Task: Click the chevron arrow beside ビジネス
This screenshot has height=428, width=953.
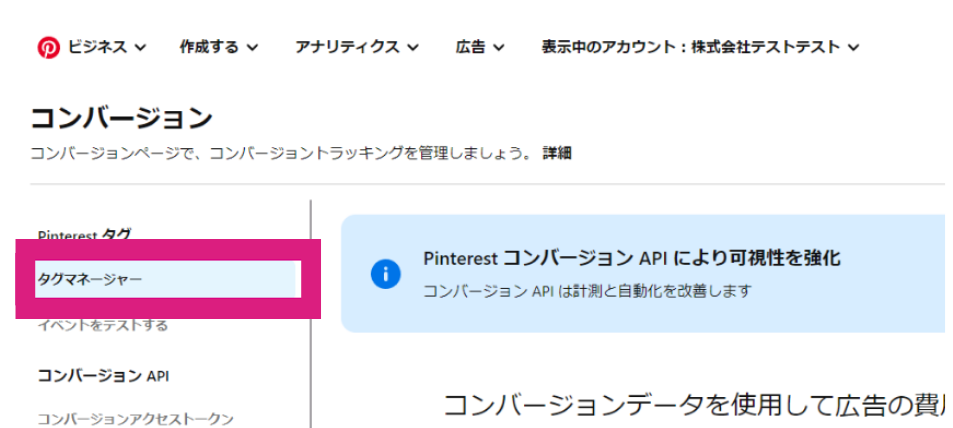Action: pyautogui.click(x=141, y=47)
